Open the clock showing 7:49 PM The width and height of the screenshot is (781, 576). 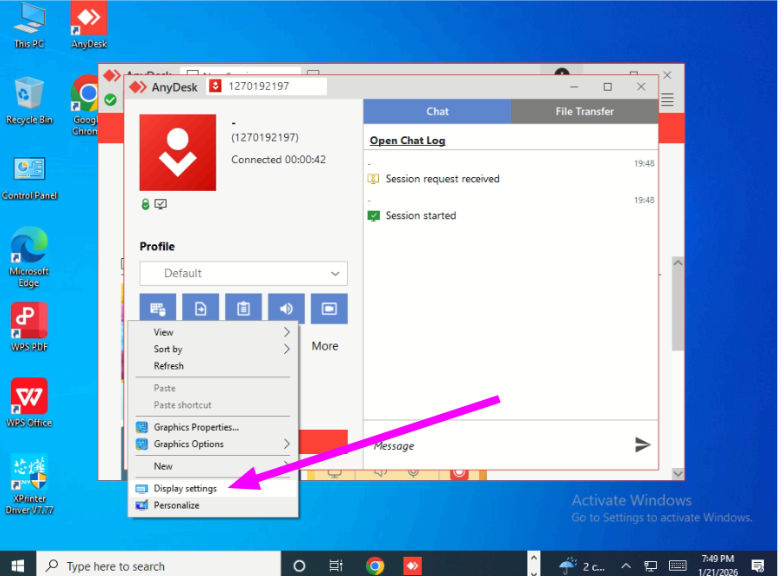click(x=718, y=566)
